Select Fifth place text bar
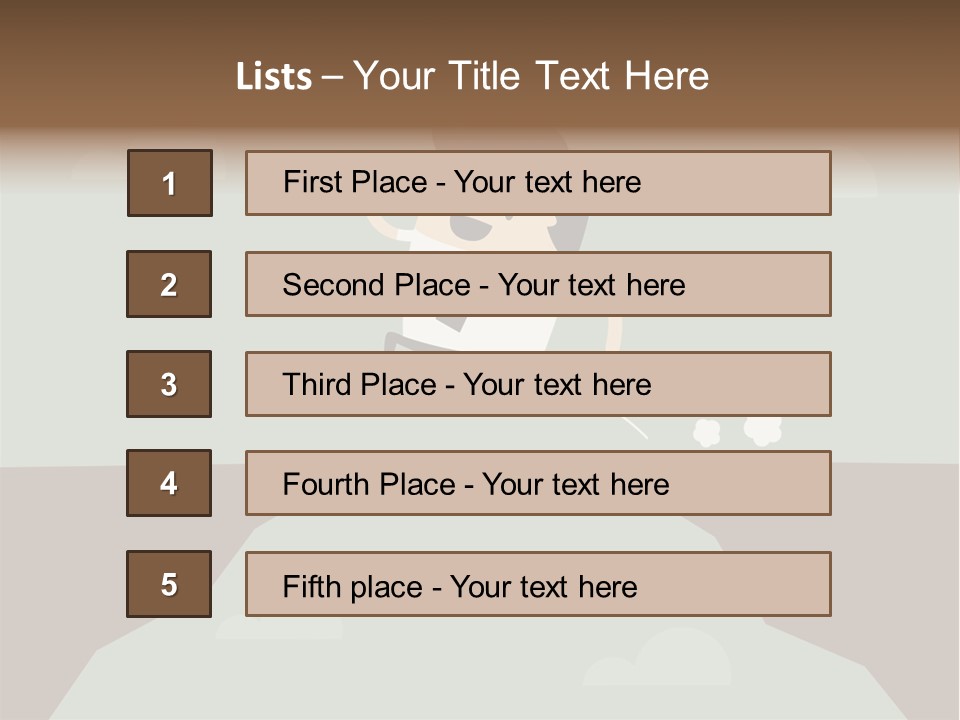Viewport: 960px width, 720px height. tap(538, 584)
